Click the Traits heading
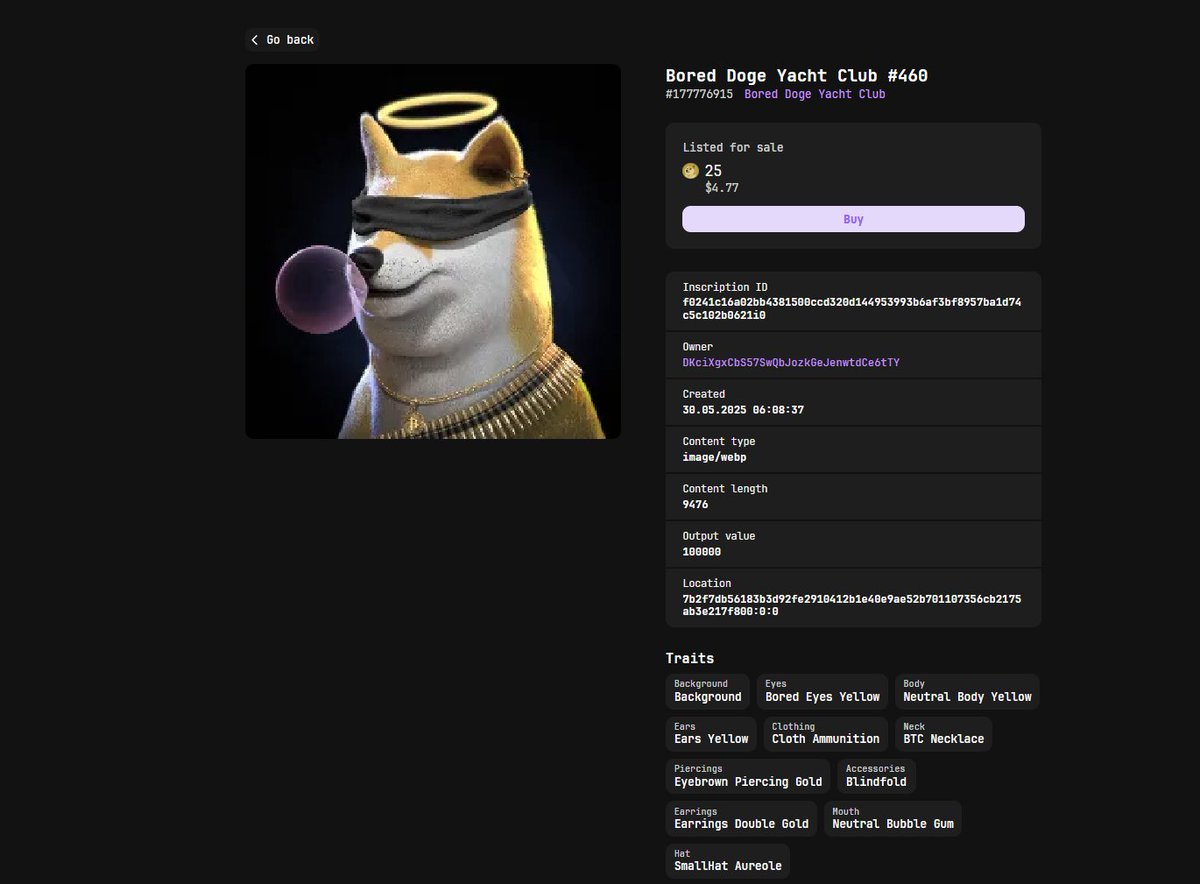Screen dimensions: 1200x884 (690, 658)
